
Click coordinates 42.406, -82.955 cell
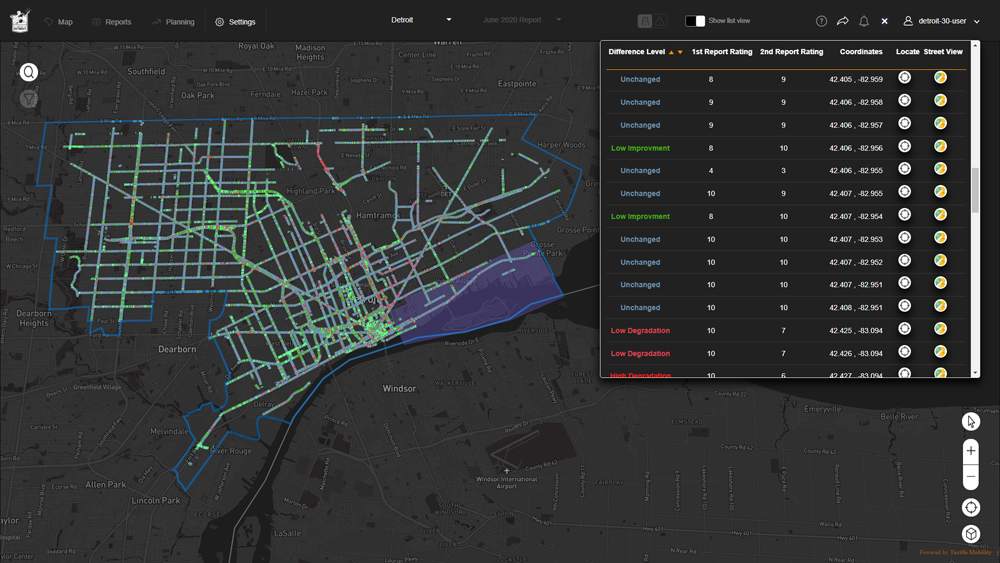coord(856,171)
